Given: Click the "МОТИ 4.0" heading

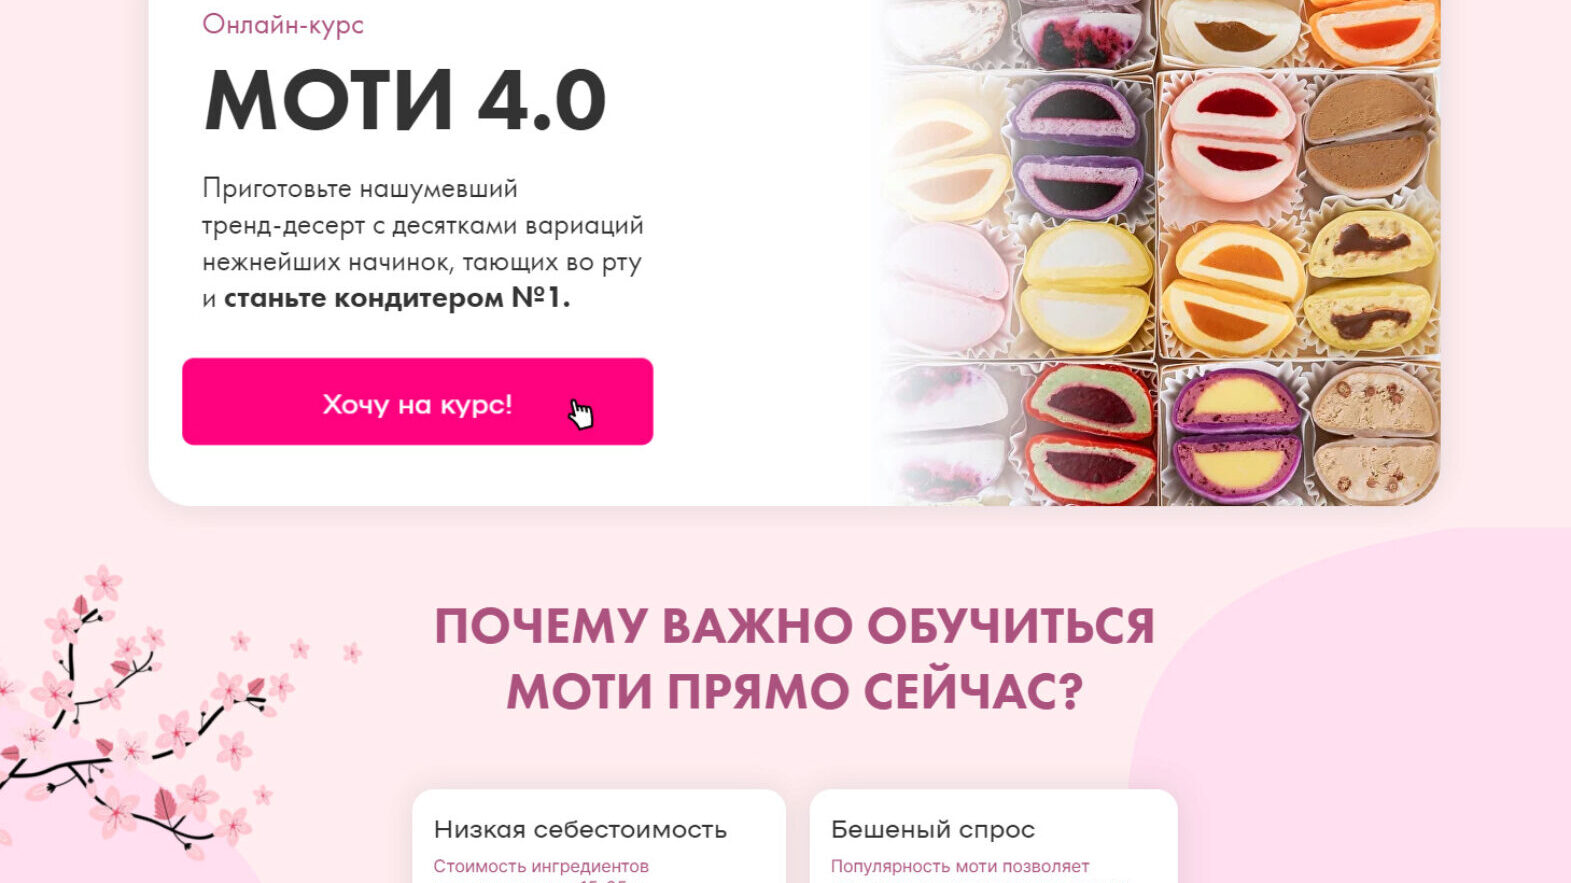Looking at the screenshot, I should 405,100.
